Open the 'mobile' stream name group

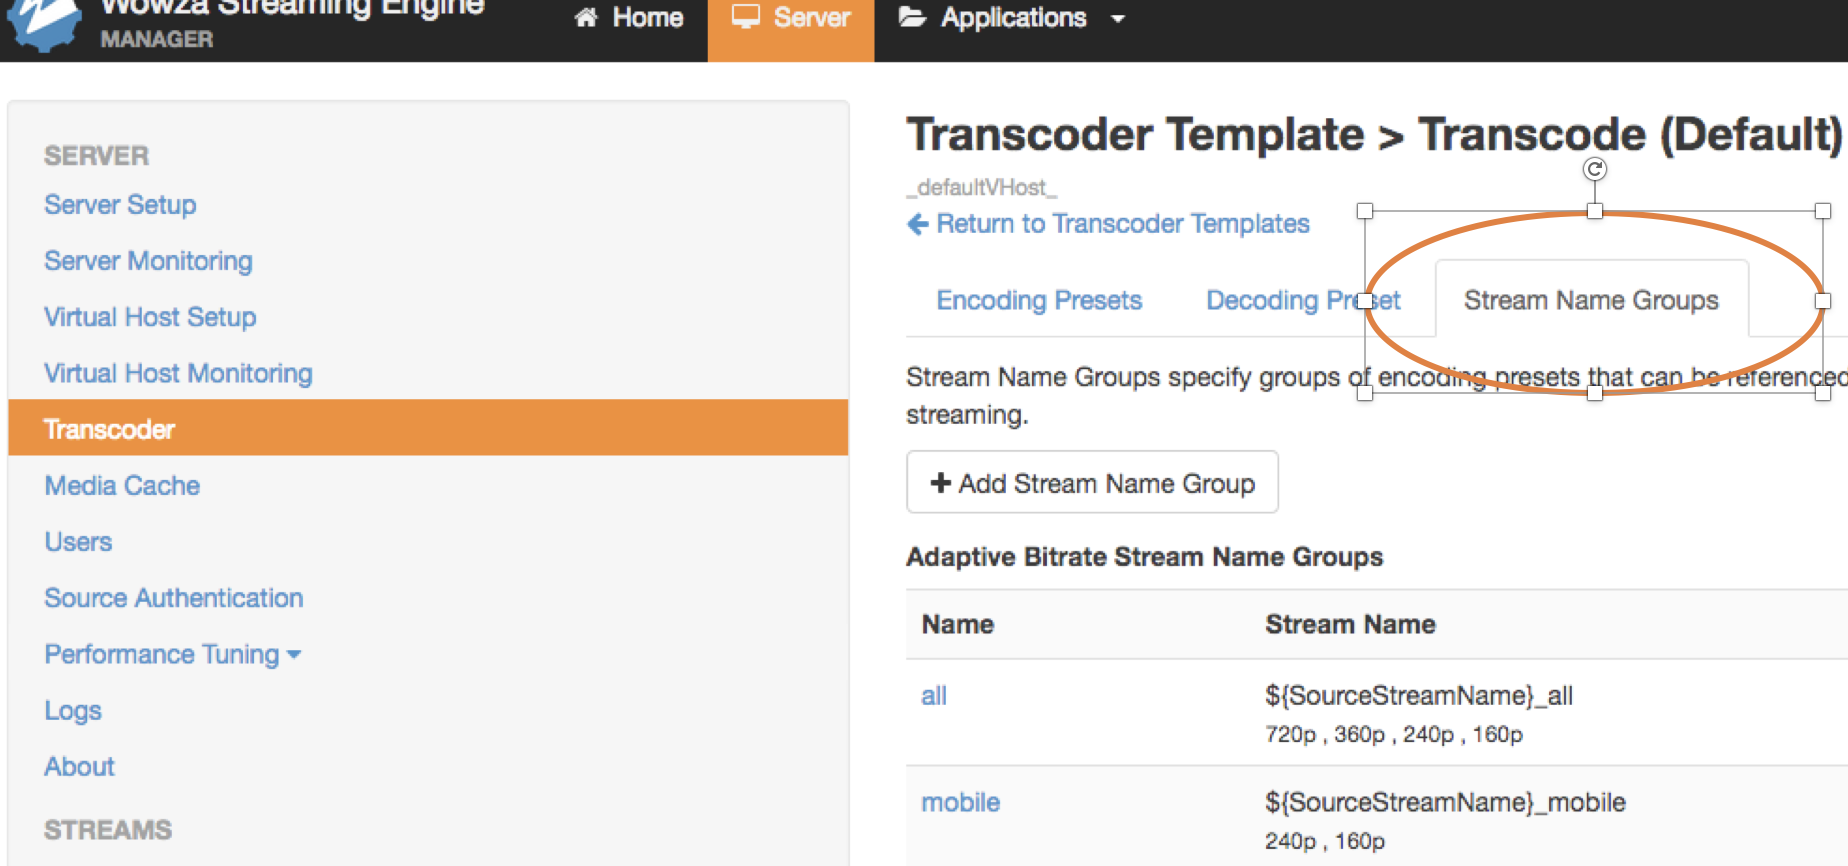[960, 802]
